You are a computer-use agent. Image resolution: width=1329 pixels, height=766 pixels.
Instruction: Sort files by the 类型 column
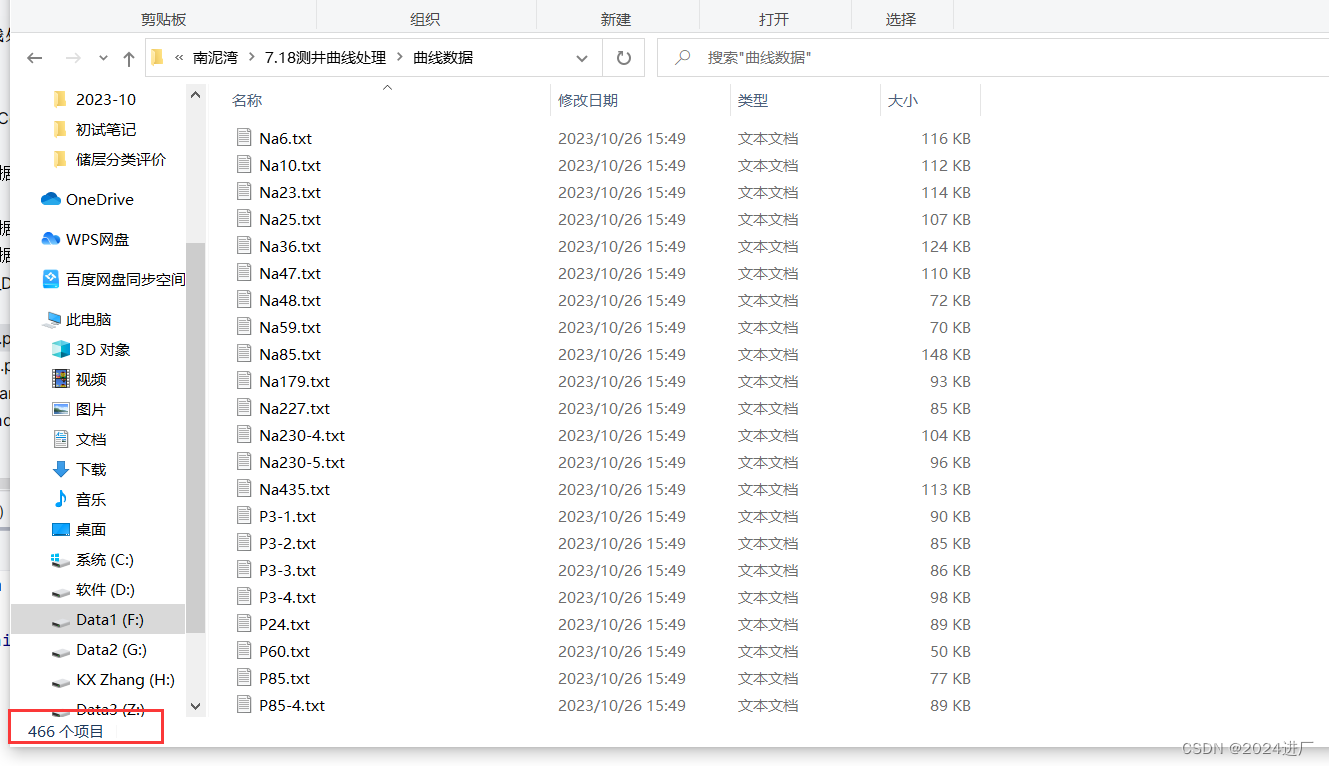(753, 101)
